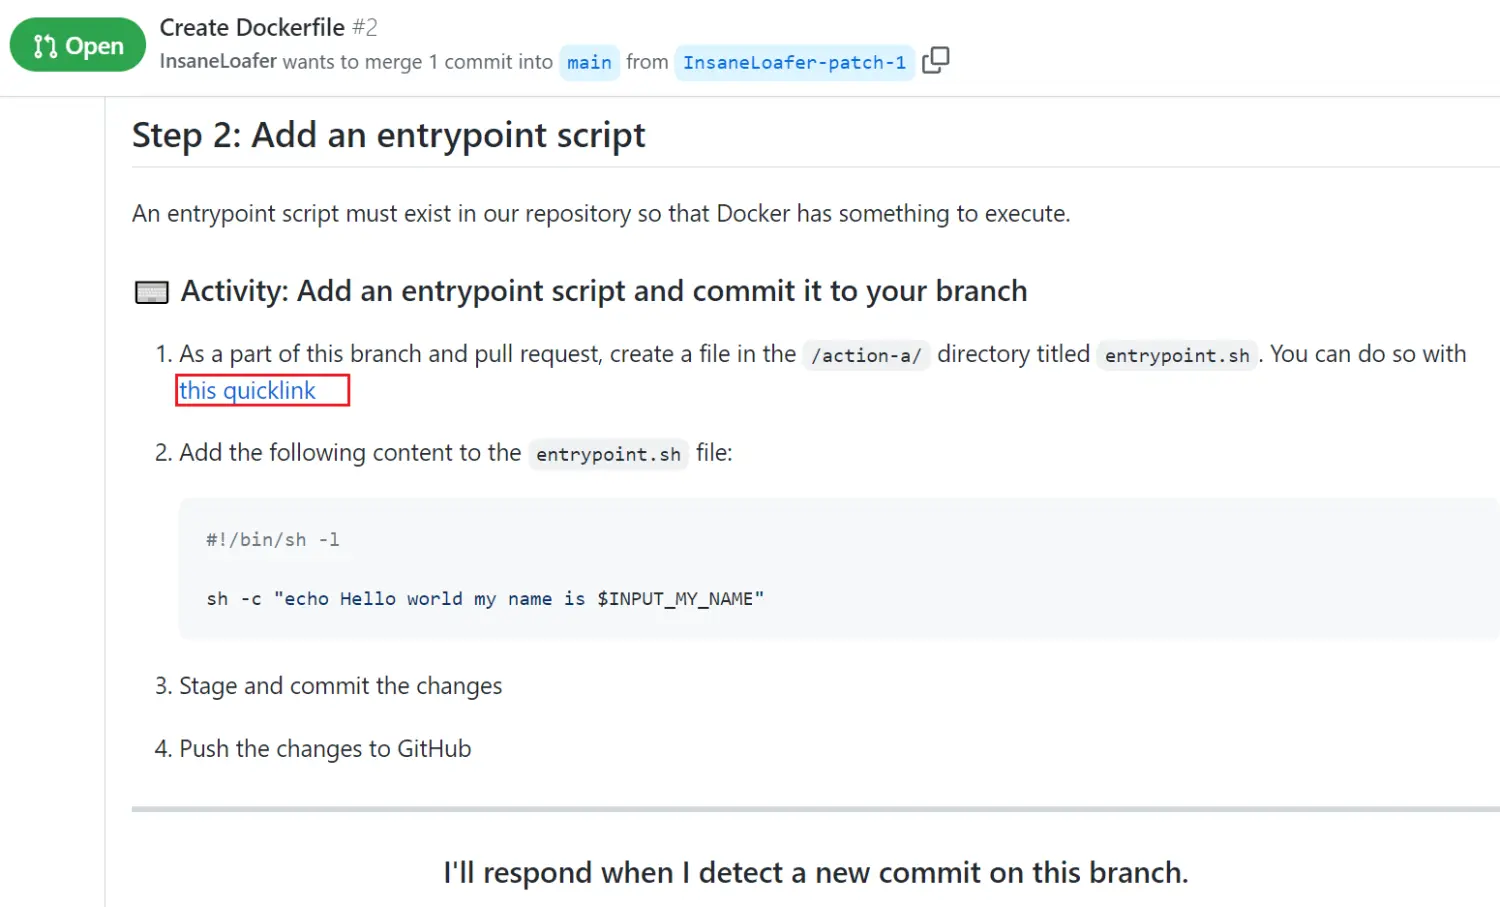Click "Push the changes to GitHub" list item
Viewport: 1500px width, 907px height.
(x=325, y=749)
